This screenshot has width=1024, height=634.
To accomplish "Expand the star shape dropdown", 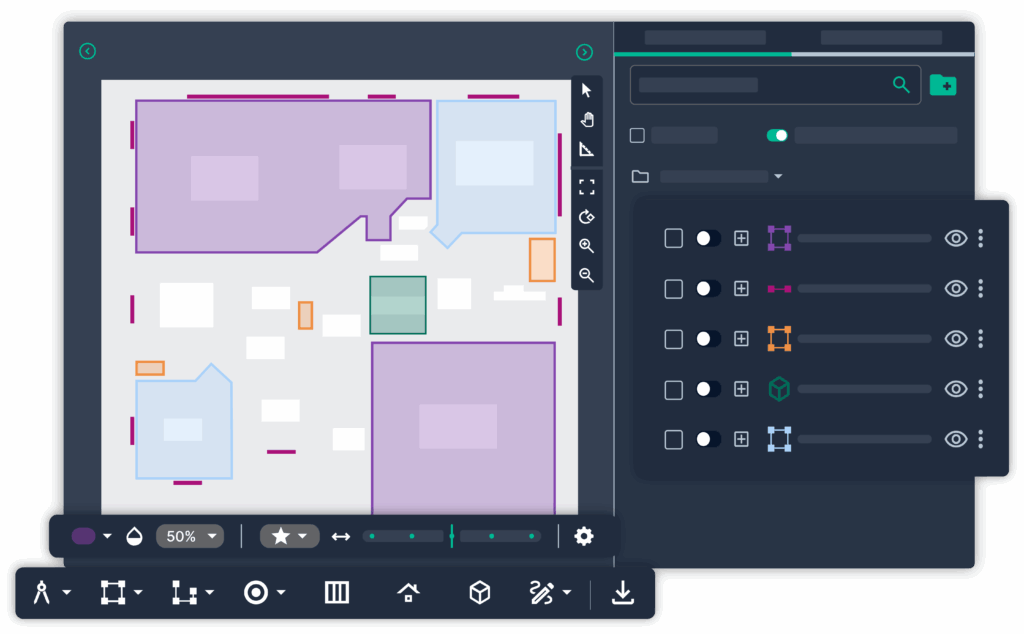I will point(289,536).
